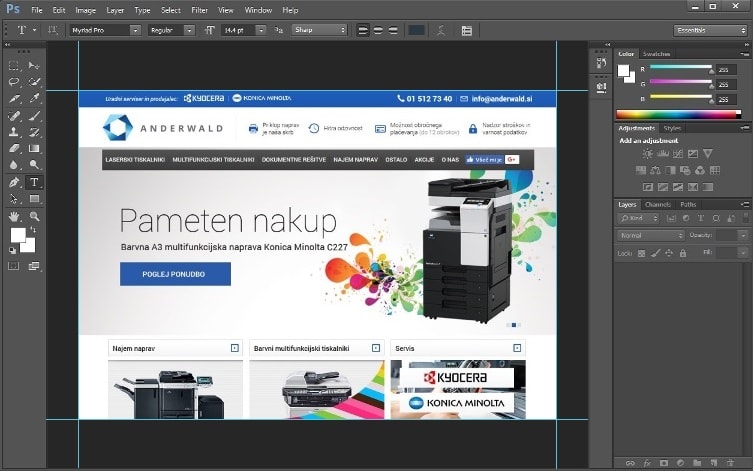Screen dimensions: 753x471
Task: Select the Lasso tool
Action: (14, 82)
